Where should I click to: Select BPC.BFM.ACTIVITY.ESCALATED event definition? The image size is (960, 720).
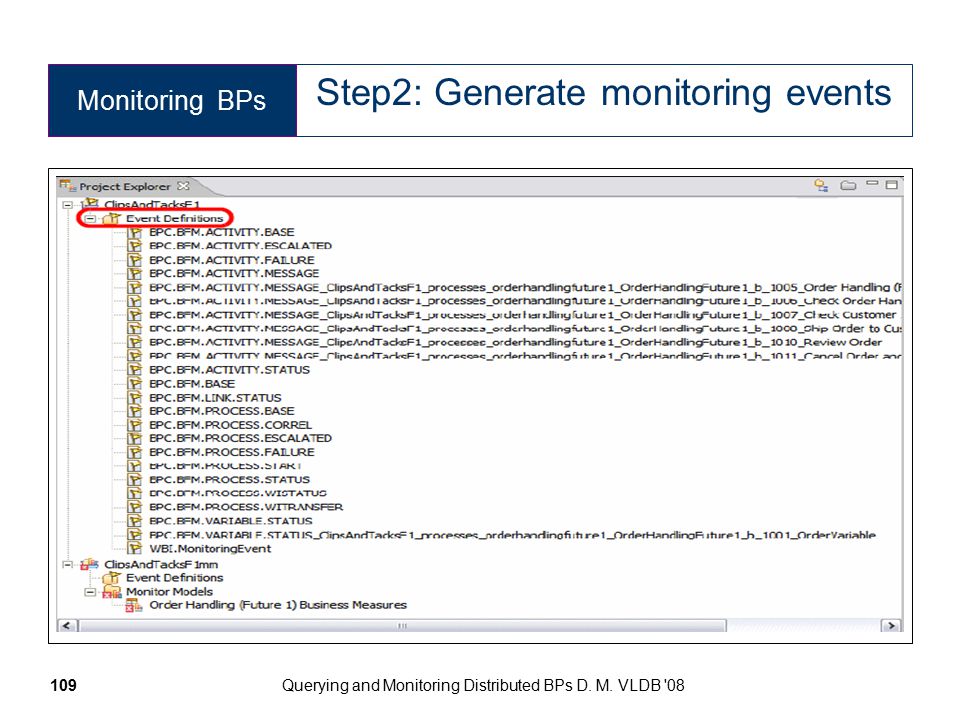click(241, 246)
